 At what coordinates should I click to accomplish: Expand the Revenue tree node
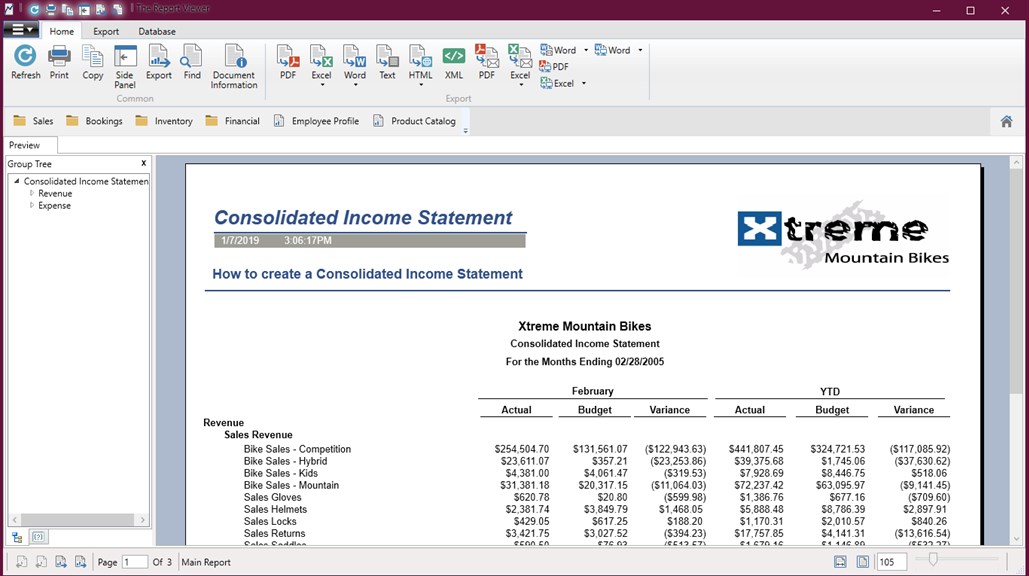click(32, 194)
